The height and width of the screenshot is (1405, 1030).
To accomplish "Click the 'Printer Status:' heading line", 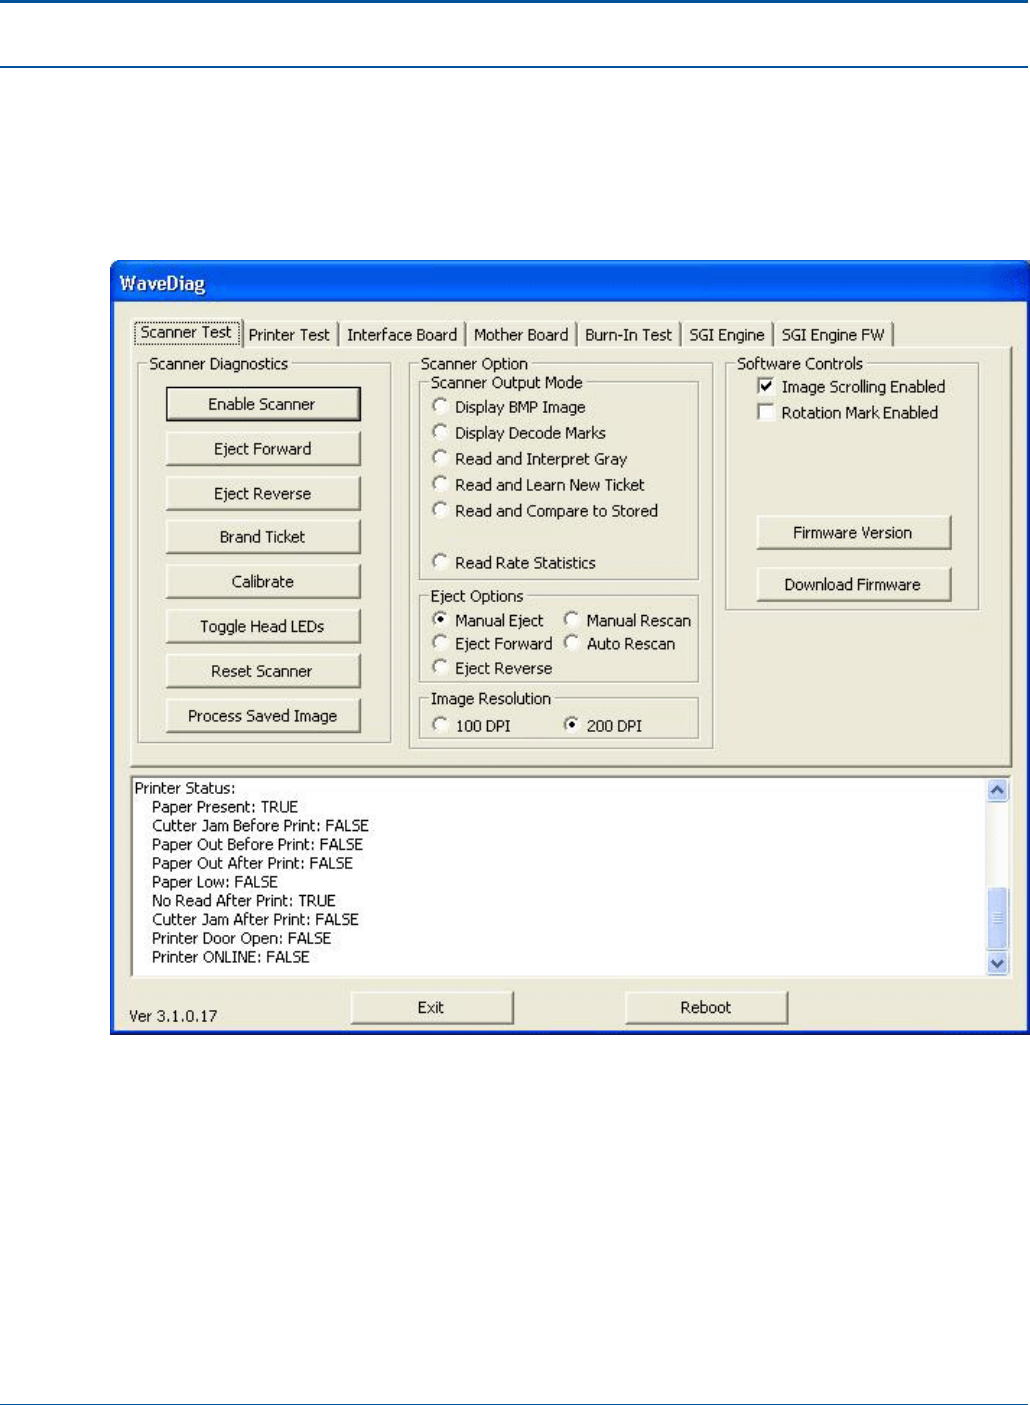I will [185, 788].
